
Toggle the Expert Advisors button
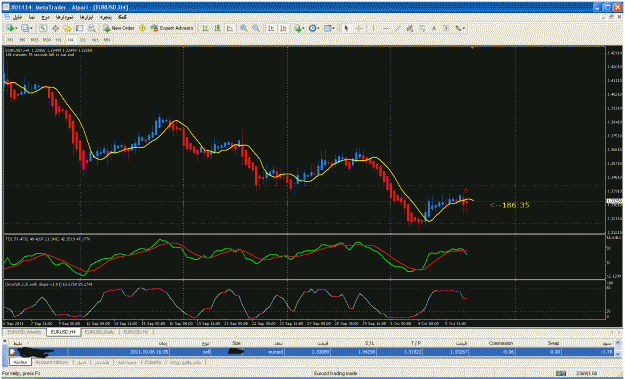point(172,28)
